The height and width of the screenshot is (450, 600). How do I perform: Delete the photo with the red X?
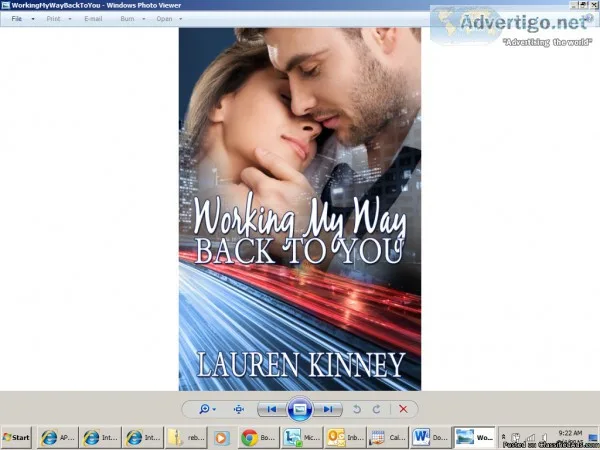(403, 409)
